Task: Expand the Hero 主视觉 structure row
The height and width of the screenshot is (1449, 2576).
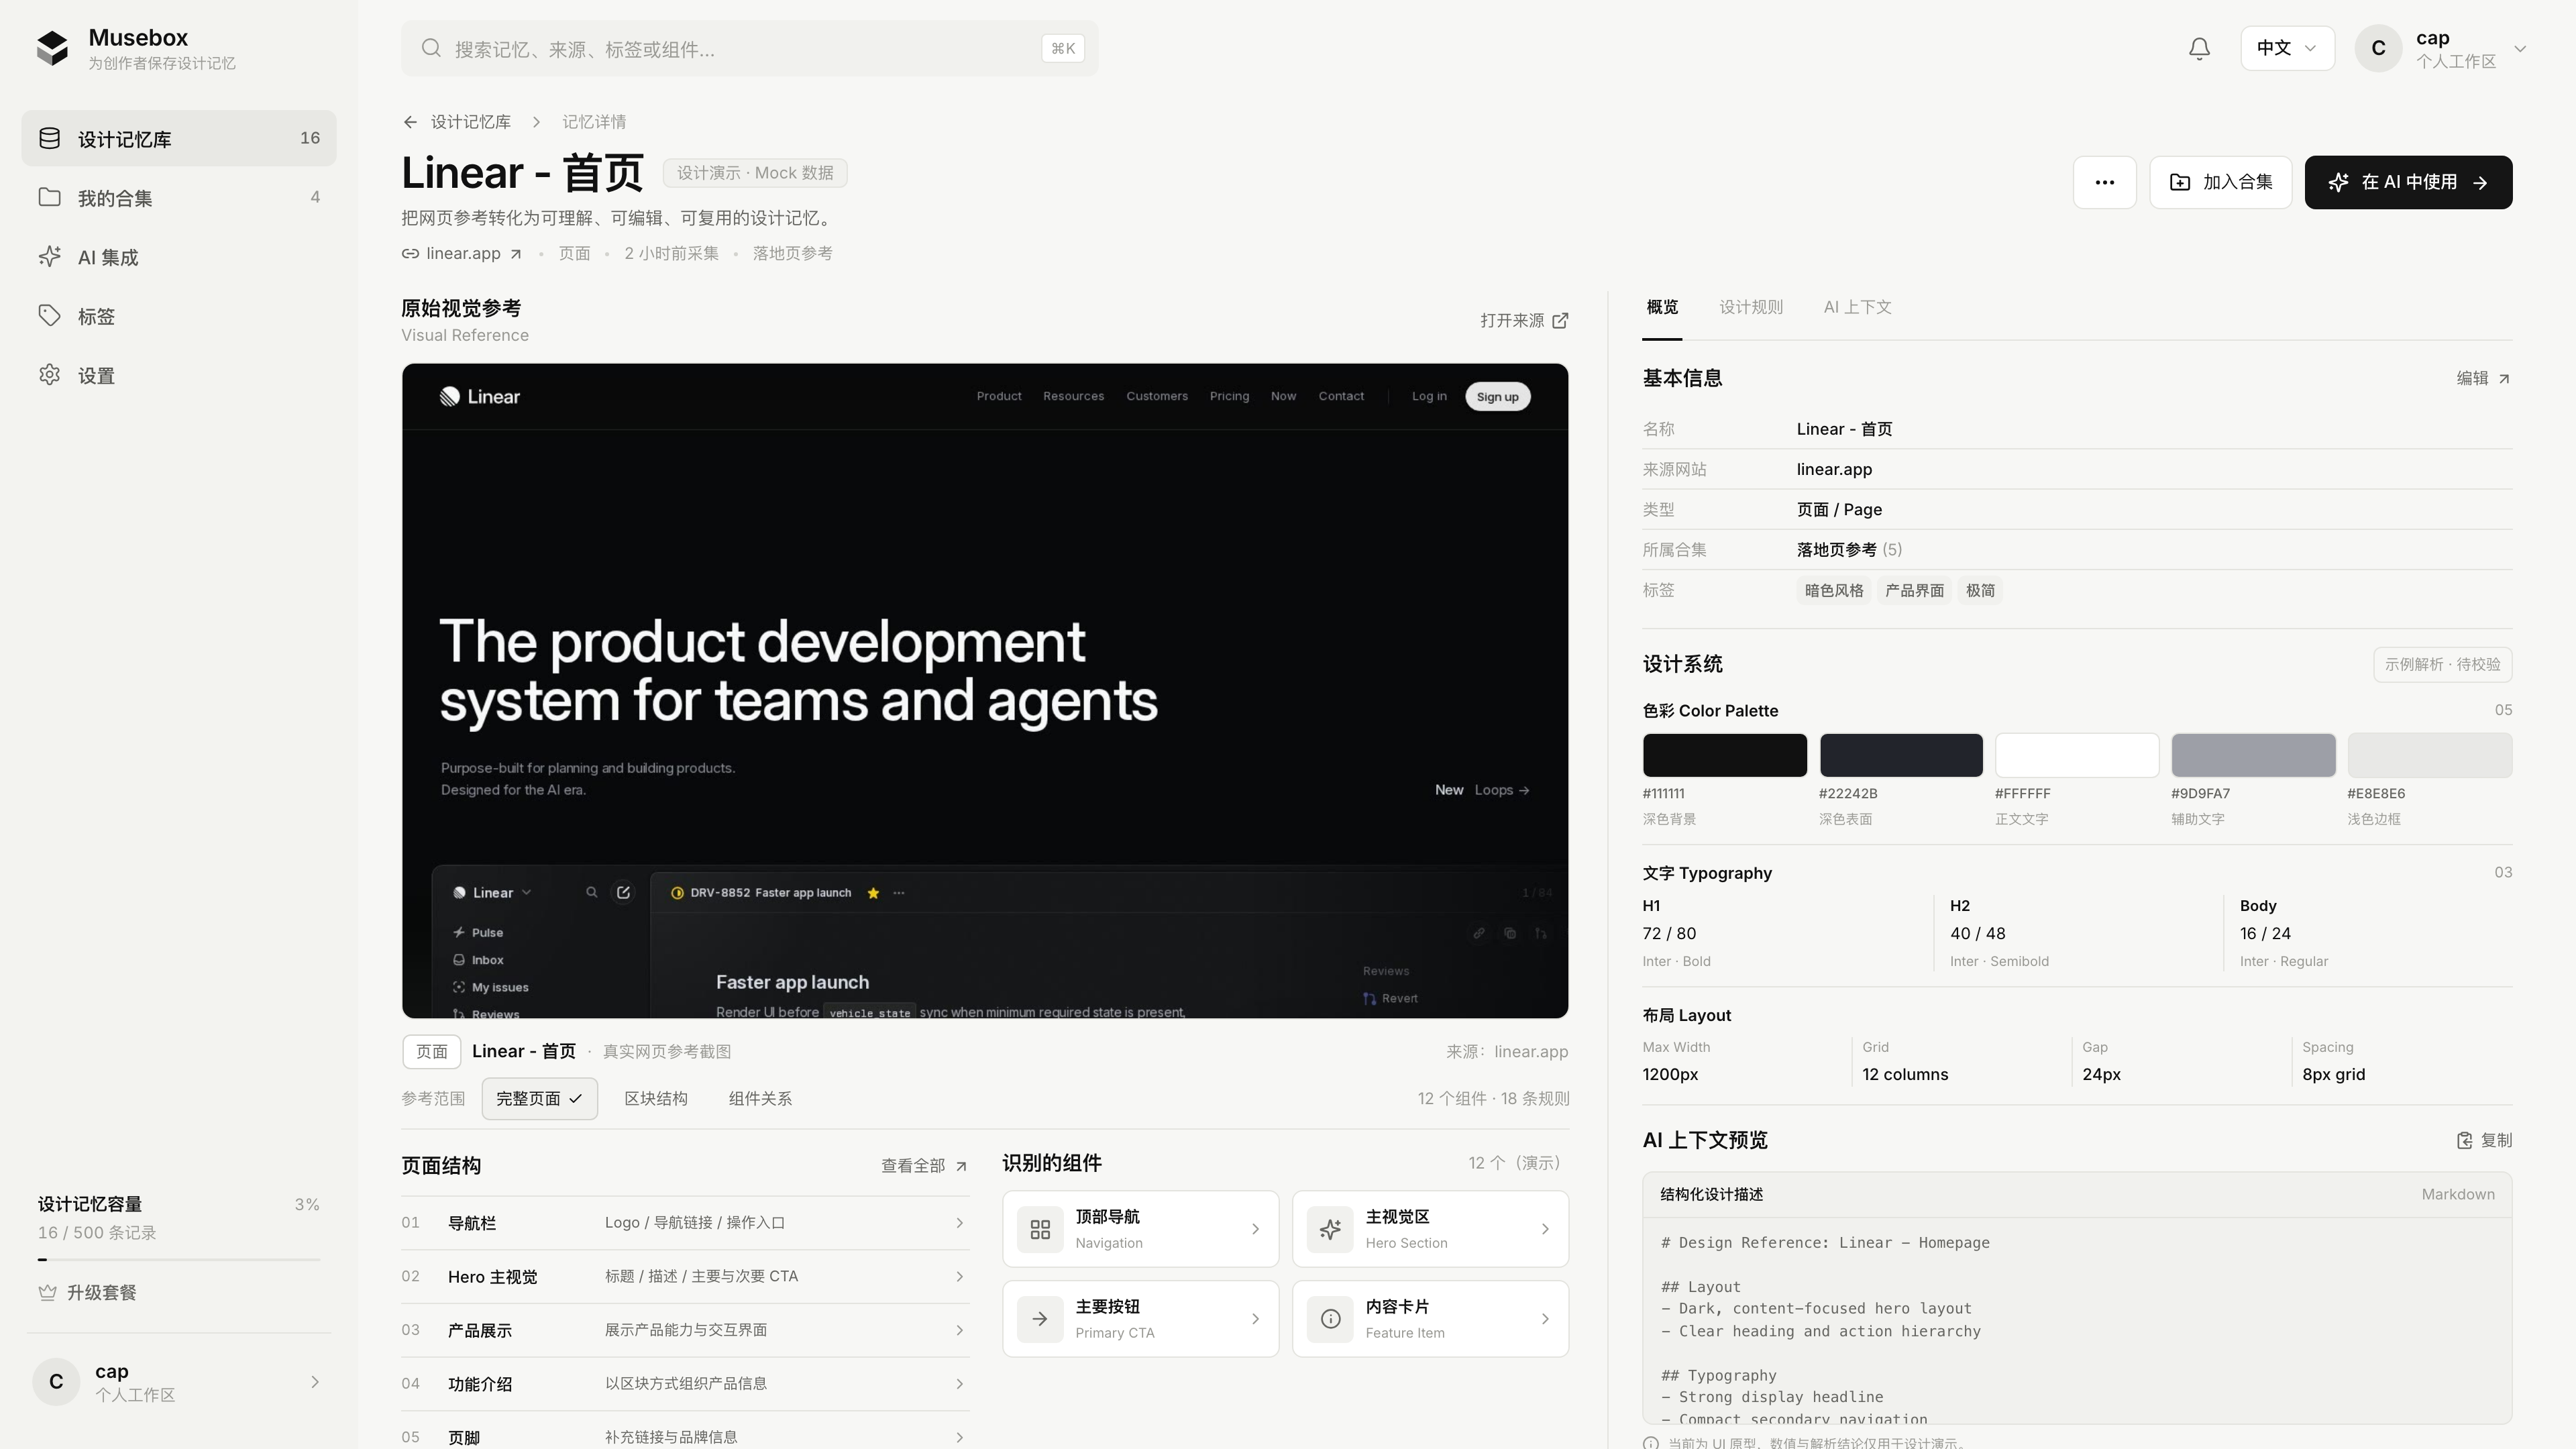Action: (685, 1276)
